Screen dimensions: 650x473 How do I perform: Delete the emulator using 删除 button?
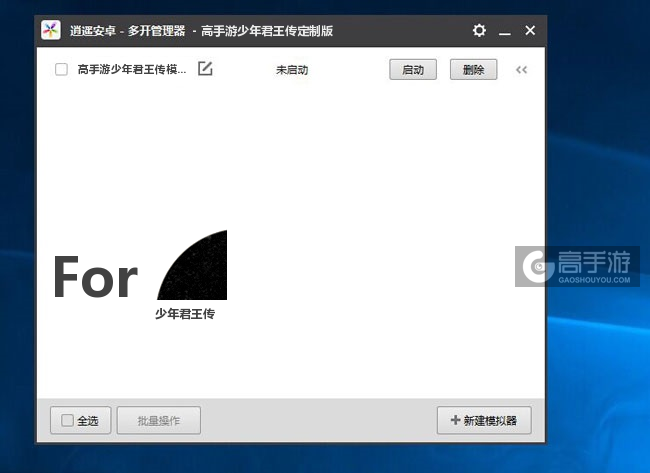(473, 70)
